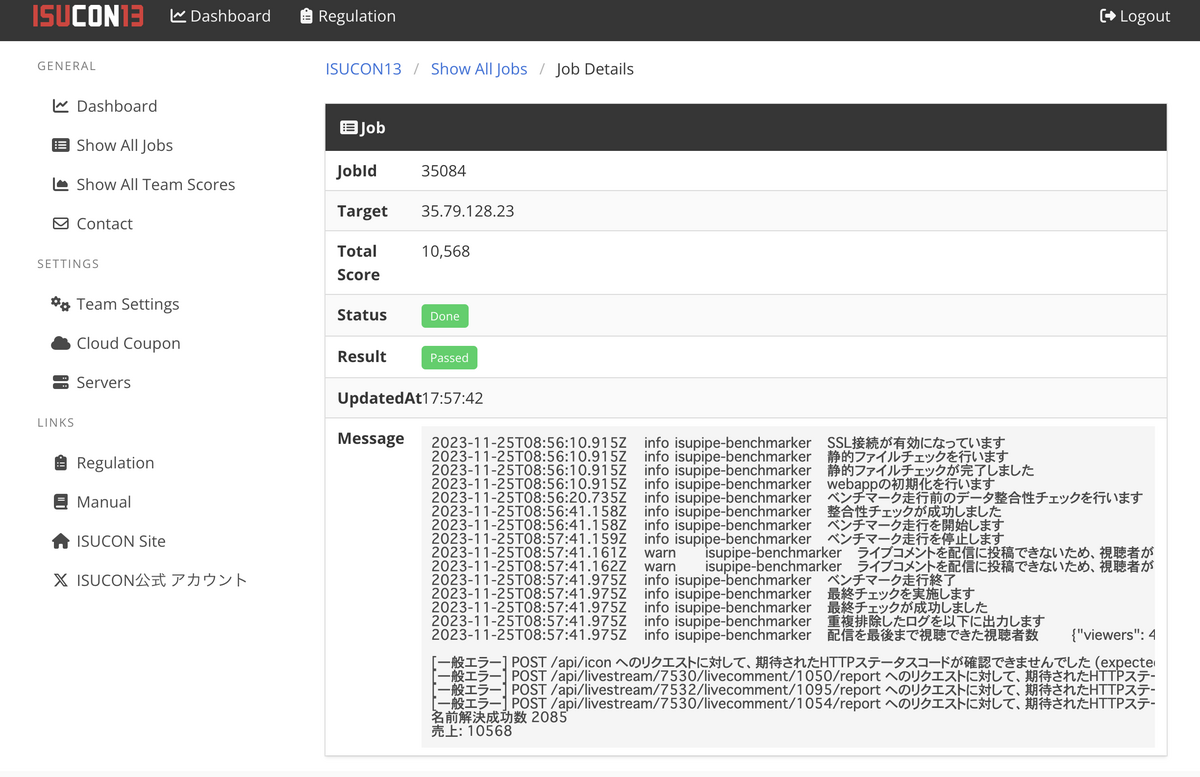Viewport: 1200px width, 777px height.
Task: Open the Manual link in sidebar
Action: 104,502
